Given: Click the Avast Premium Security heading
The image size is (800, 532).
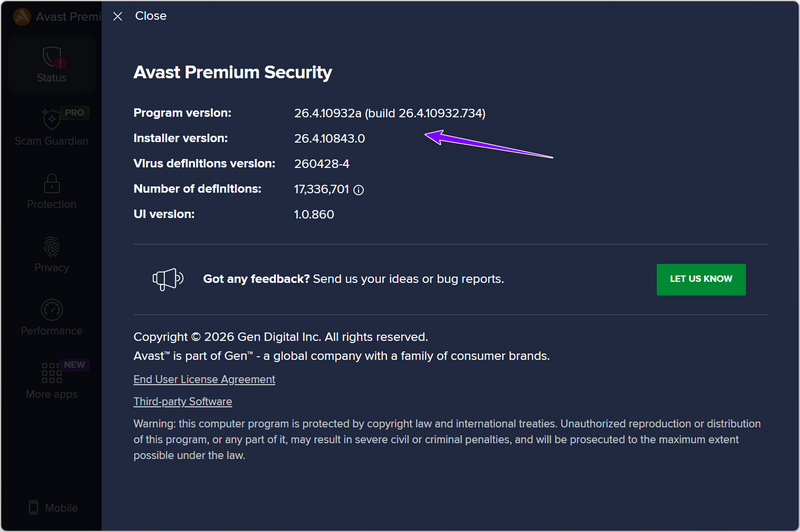Looking at the screenshot, I should [x=232, y=73].
